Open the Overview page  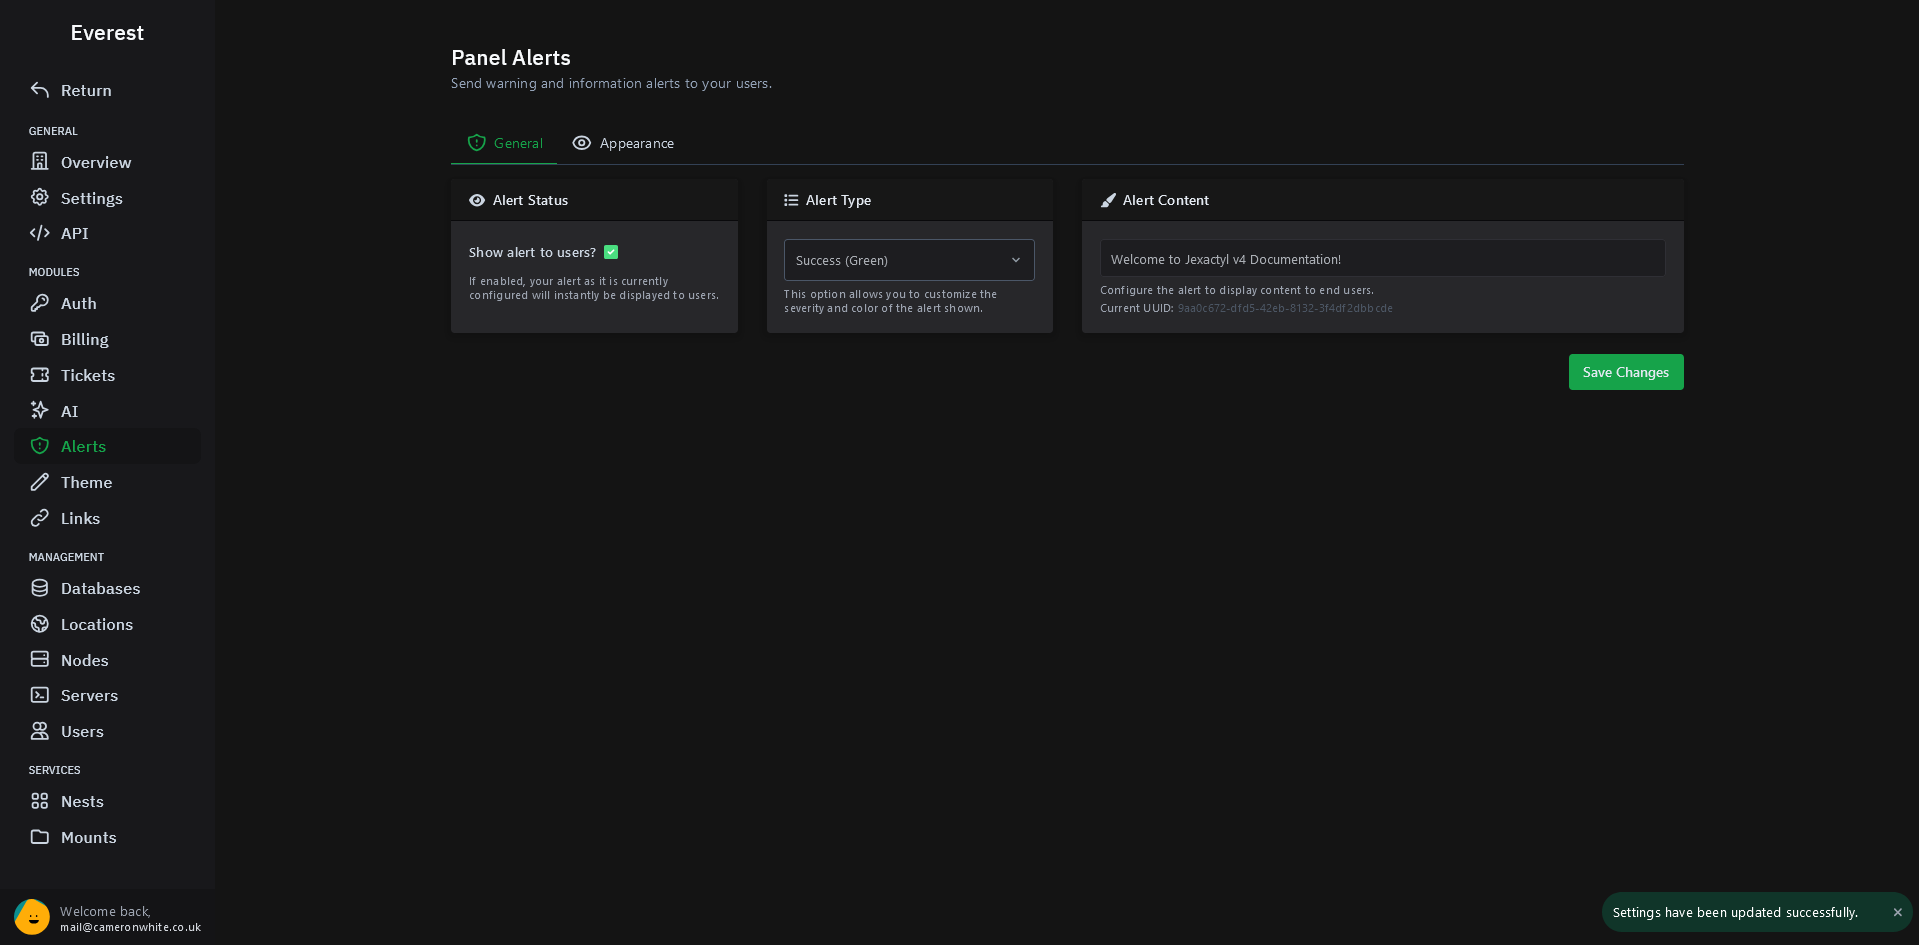click(x=108, y=162)
